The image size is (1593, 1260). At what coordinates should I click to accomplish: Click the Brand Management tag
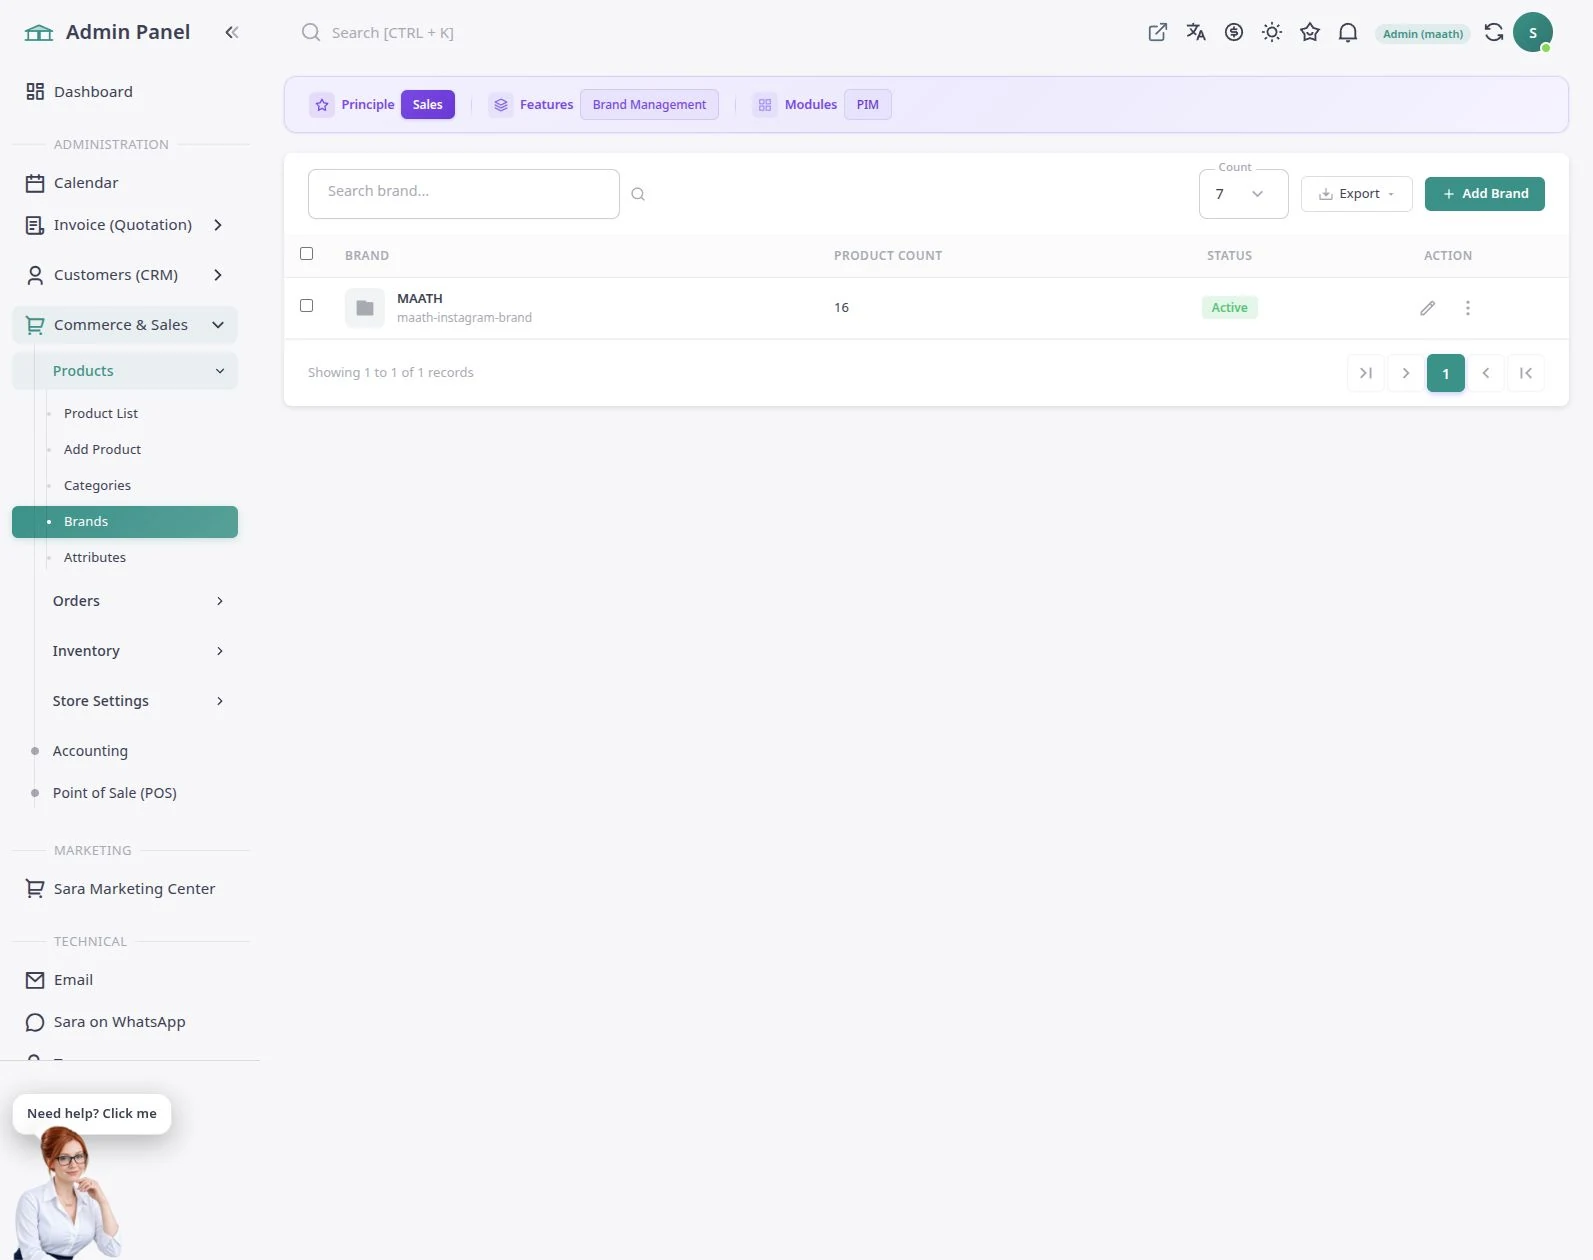tap(649, 105)
